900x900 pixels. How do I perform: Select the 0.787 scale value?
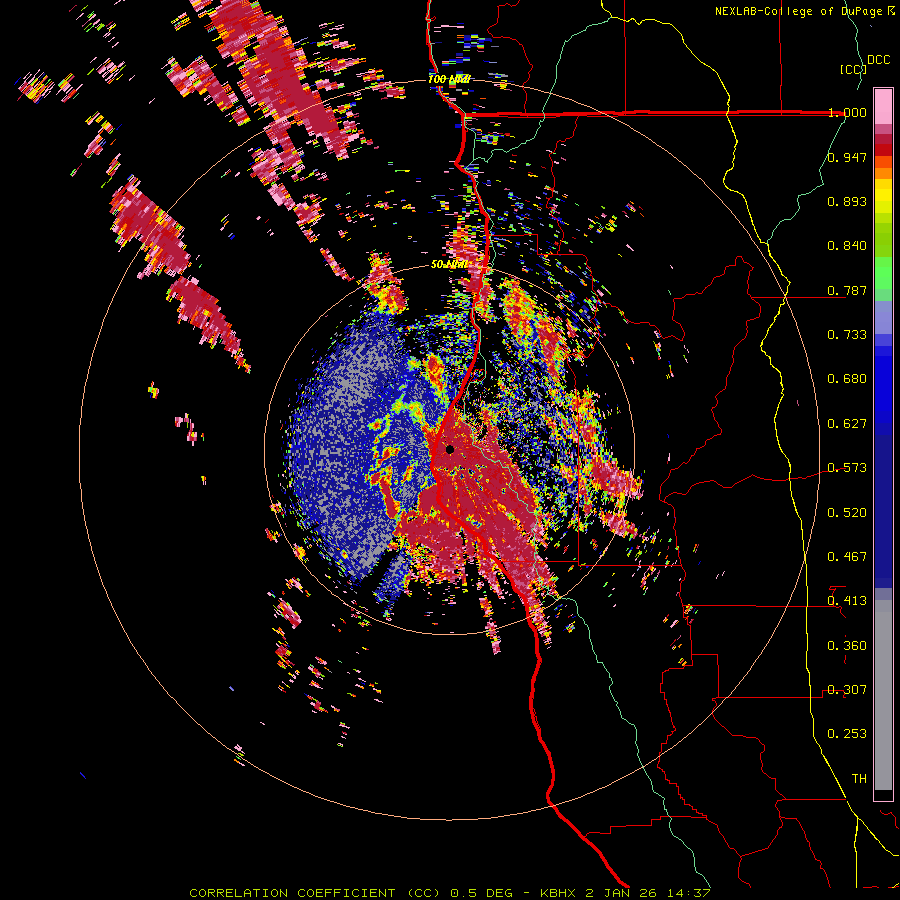pos(847,290)
